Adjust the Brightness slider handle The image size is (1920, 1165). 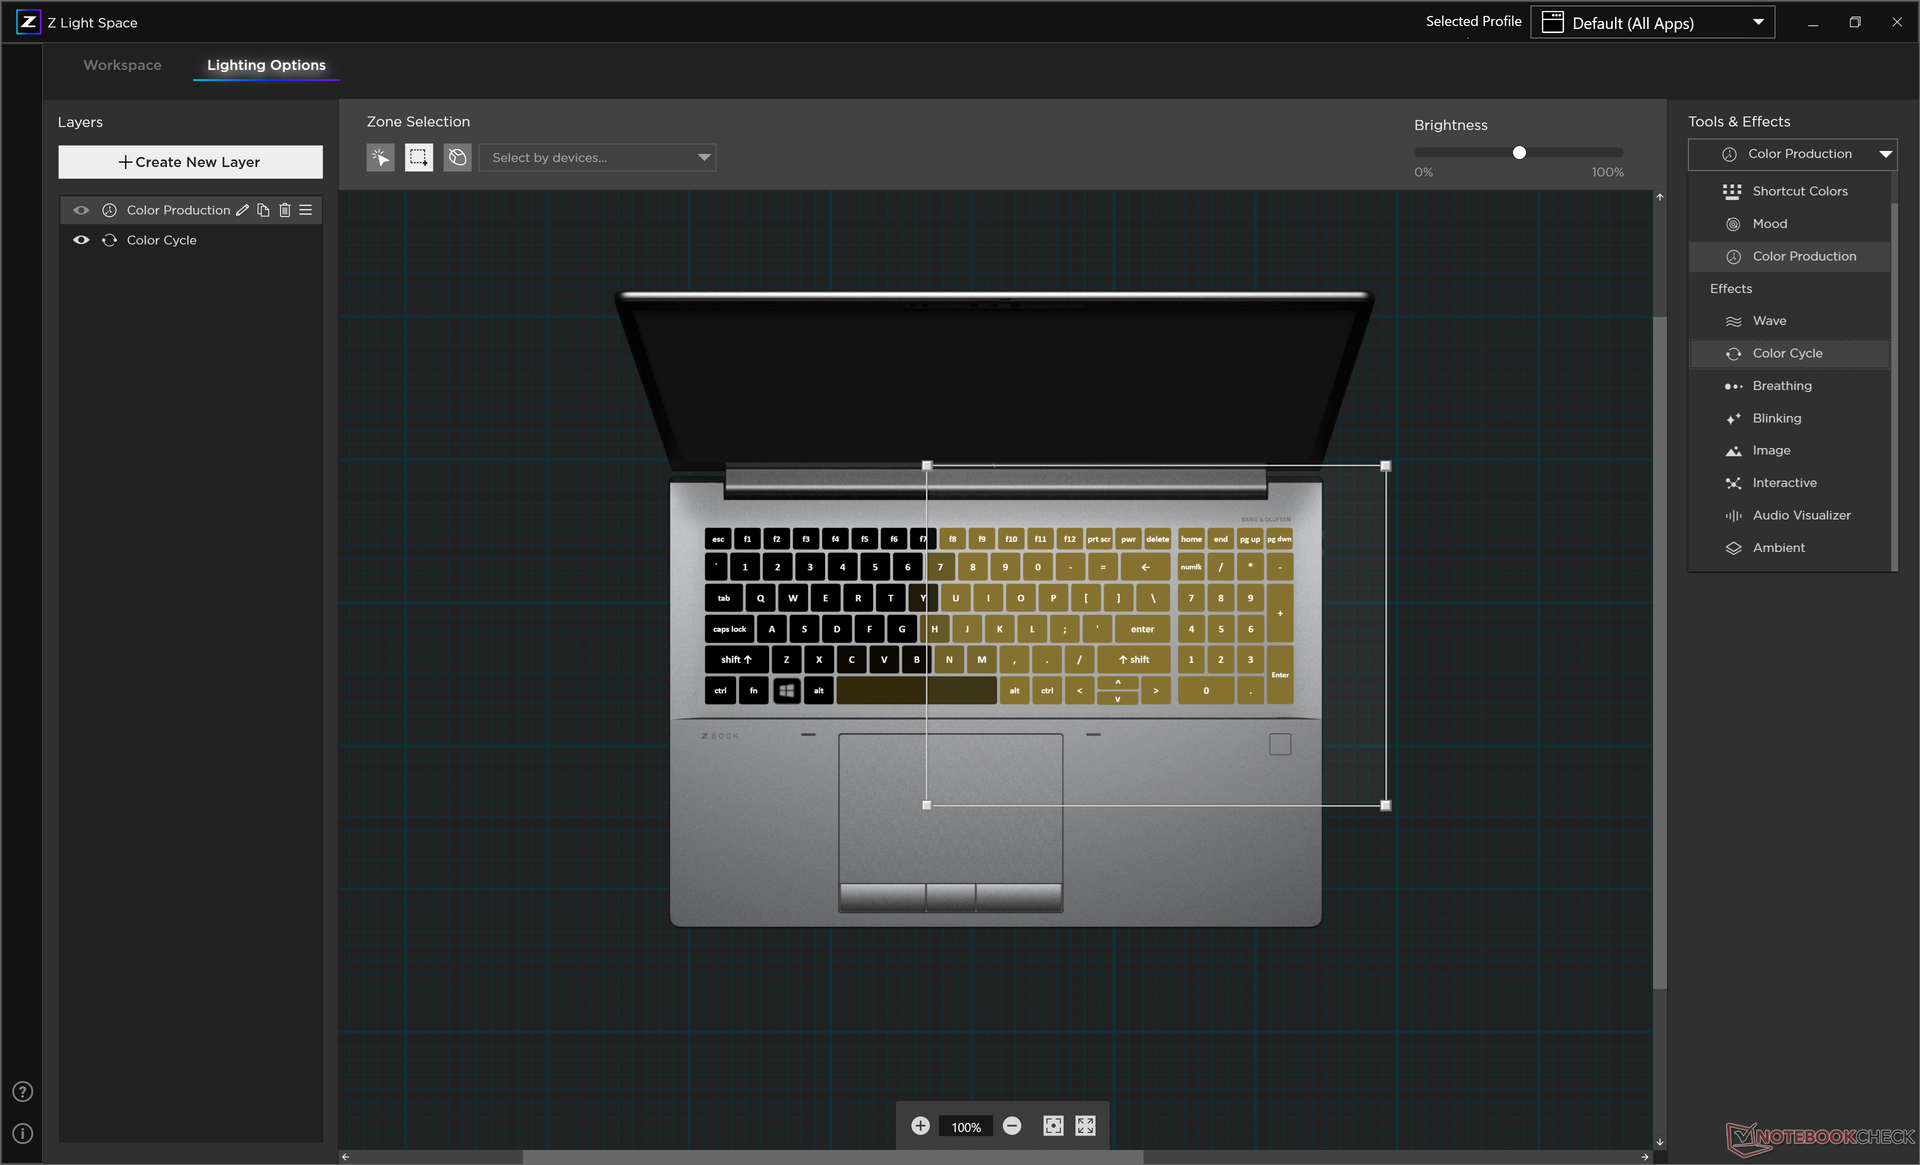(1519, 153)
